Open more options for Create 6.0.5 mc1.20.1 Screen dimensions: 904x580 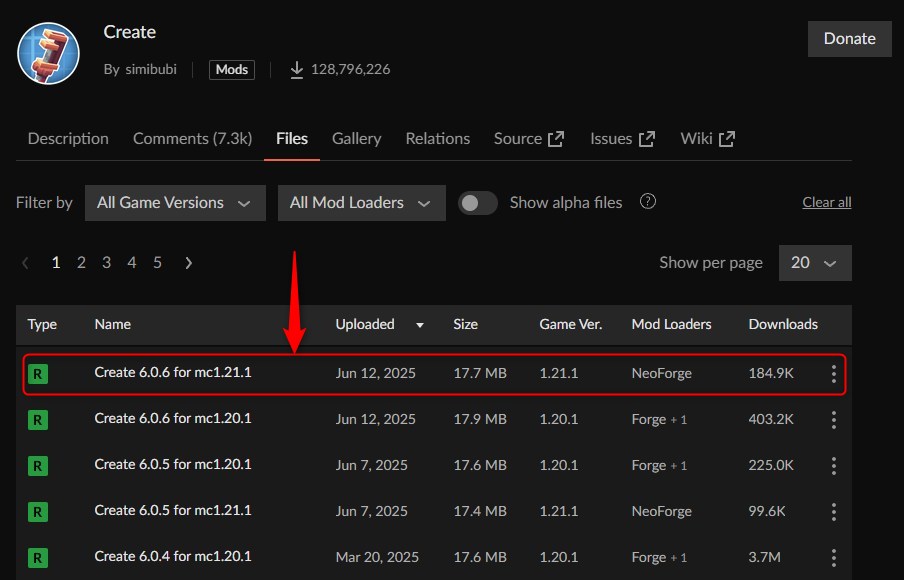[834, 465]
